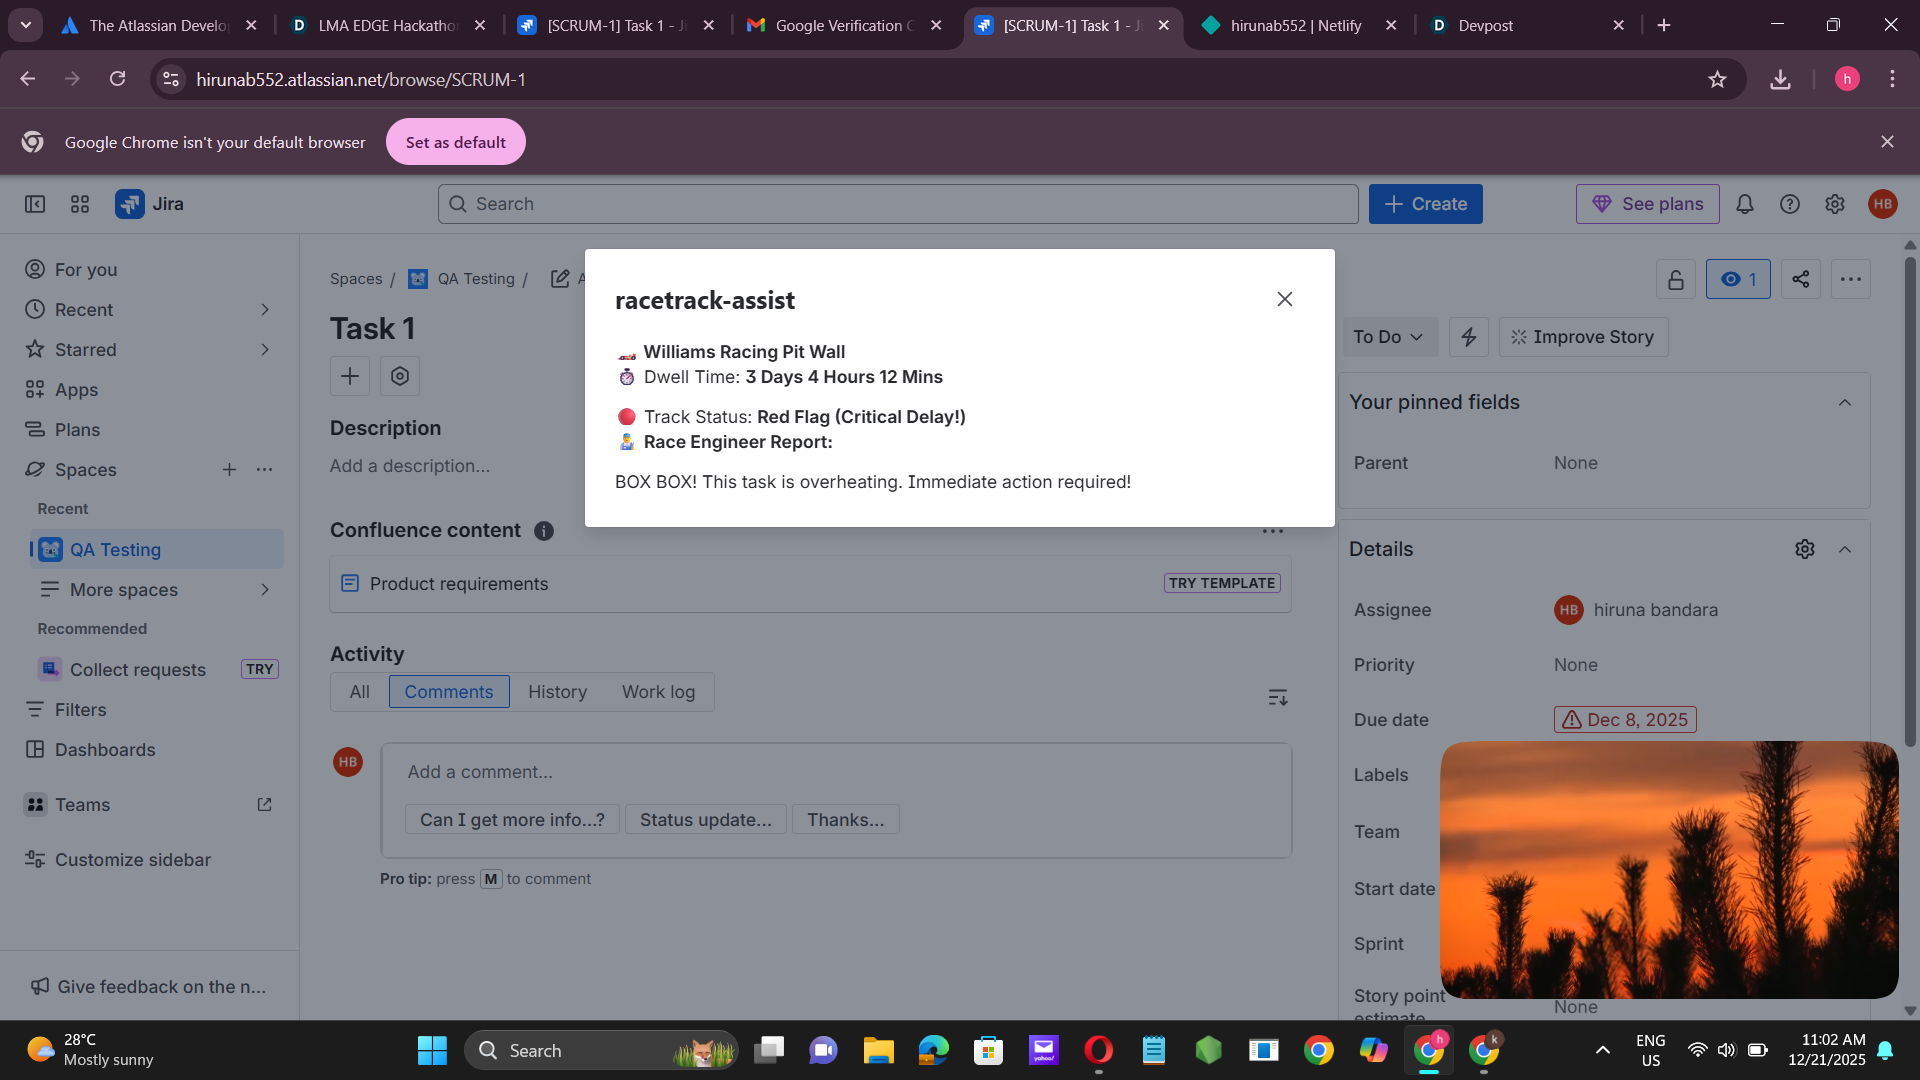Image resolution: width=1920 pixels, height=1080 pixels.
Task: Click the Improve Story button
Action: coord(1582,337)
